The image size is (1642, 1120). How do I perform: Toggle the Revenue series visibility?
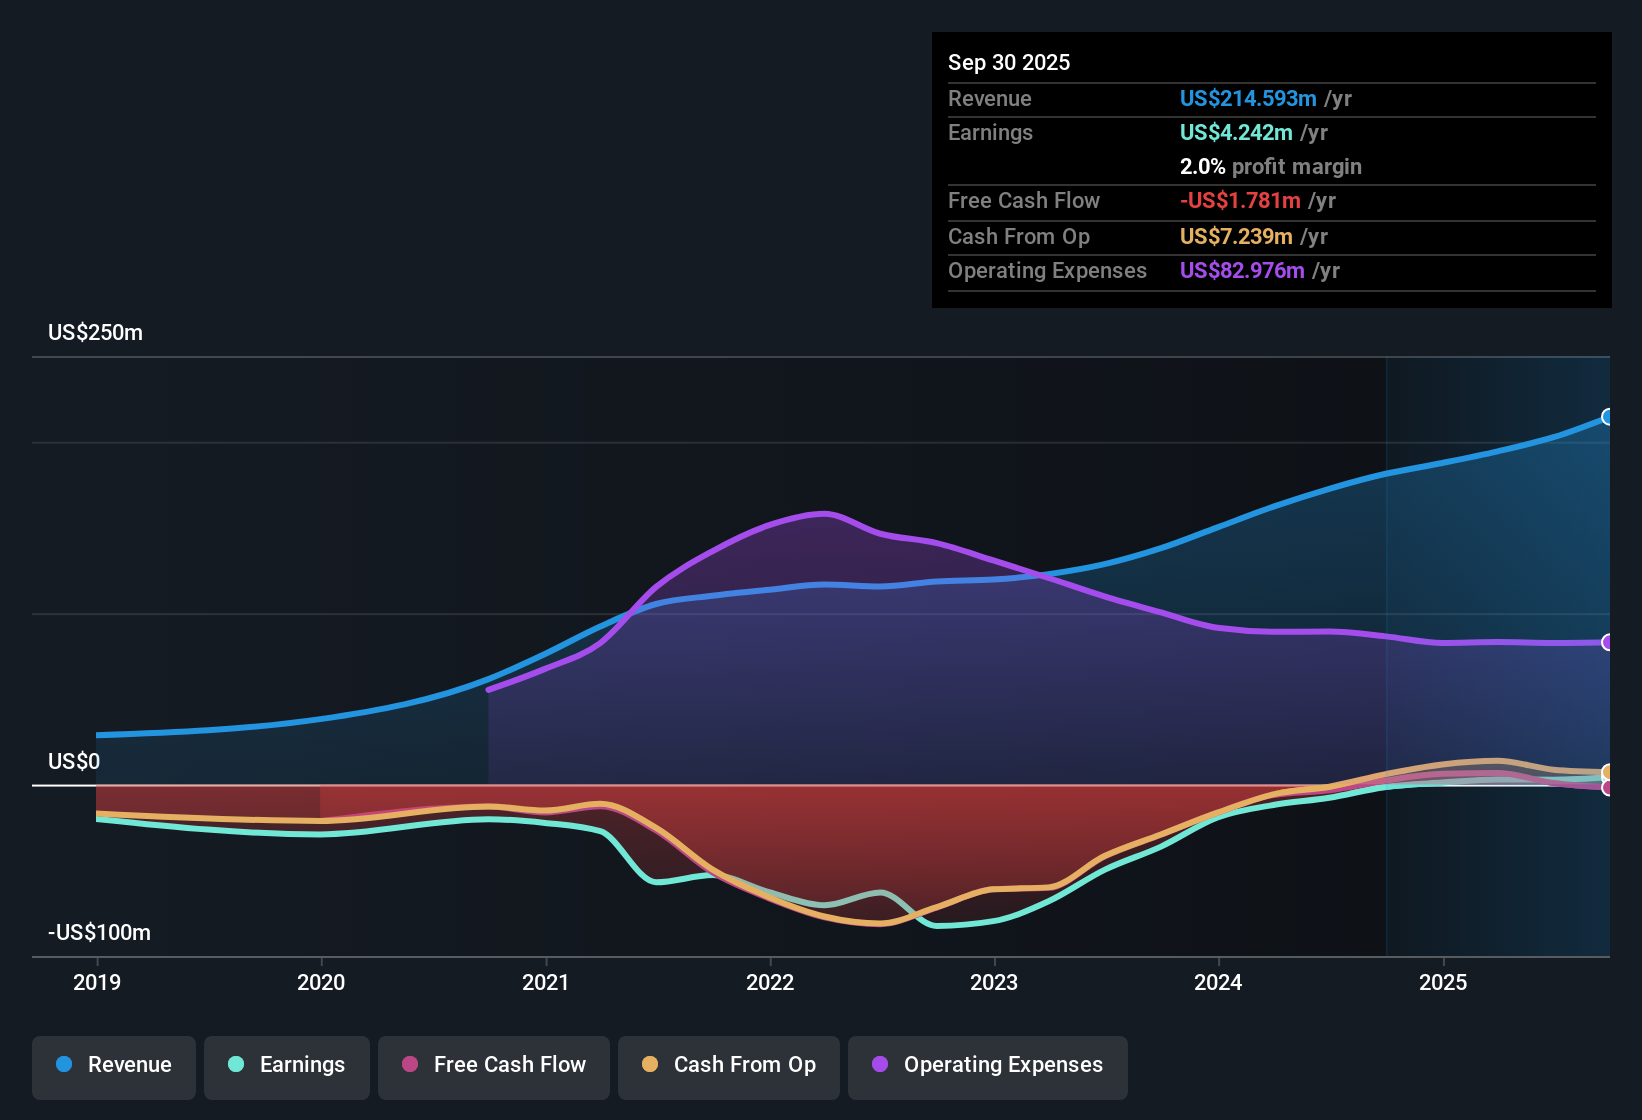pos(113,1065)
